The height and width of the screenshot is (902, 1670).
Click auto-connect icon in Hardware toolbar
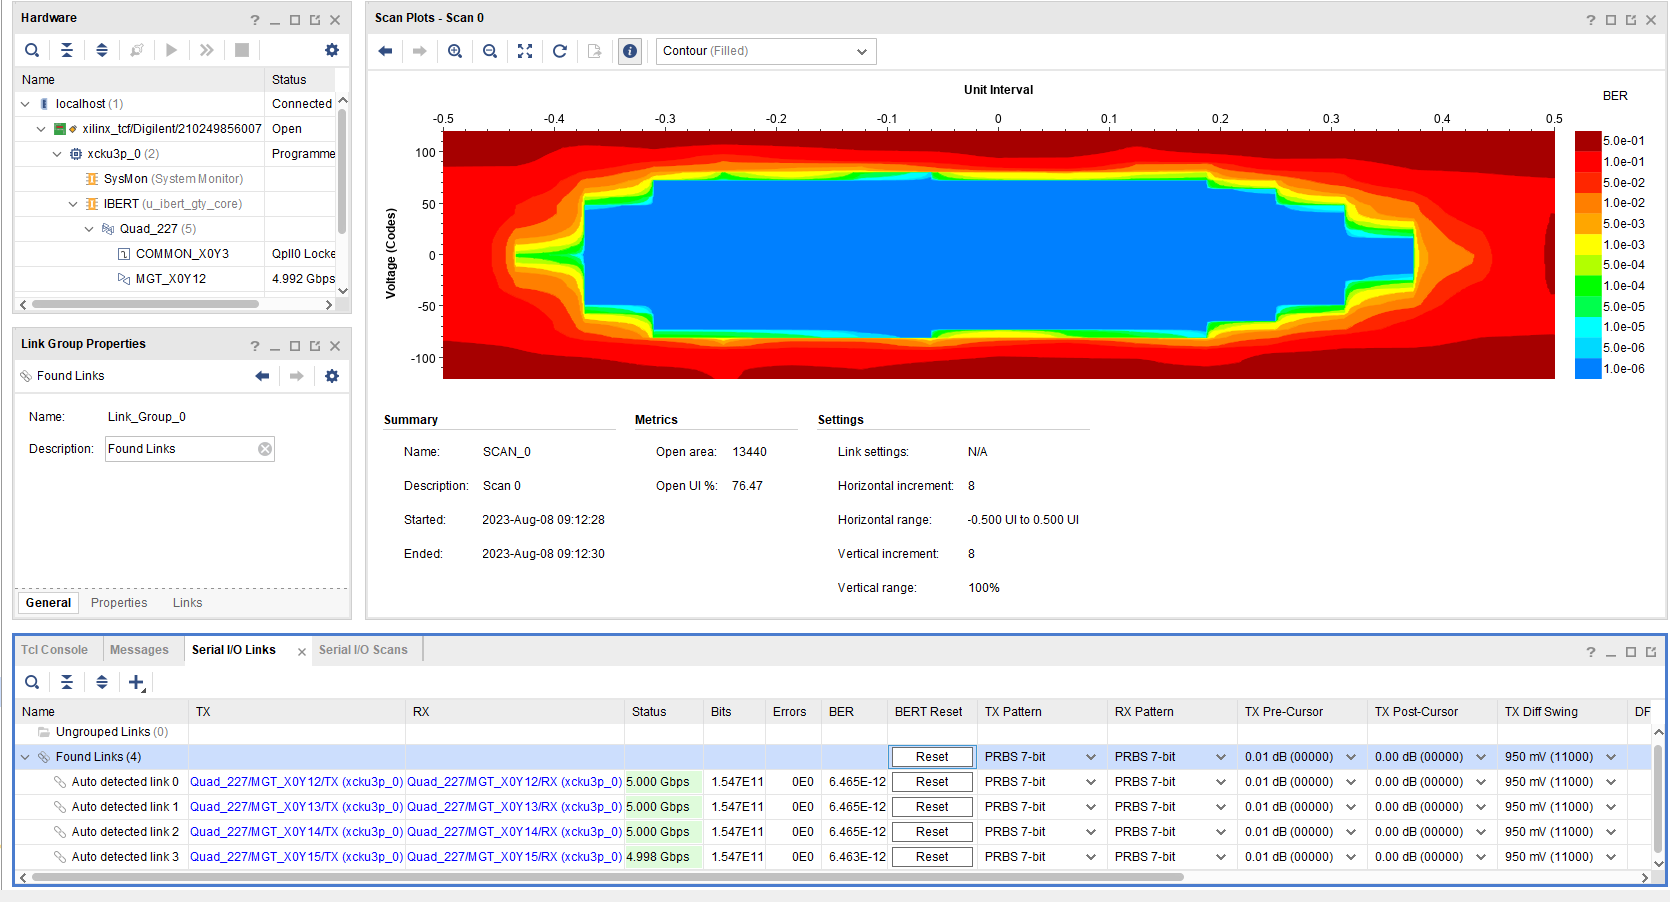point(137,50)
